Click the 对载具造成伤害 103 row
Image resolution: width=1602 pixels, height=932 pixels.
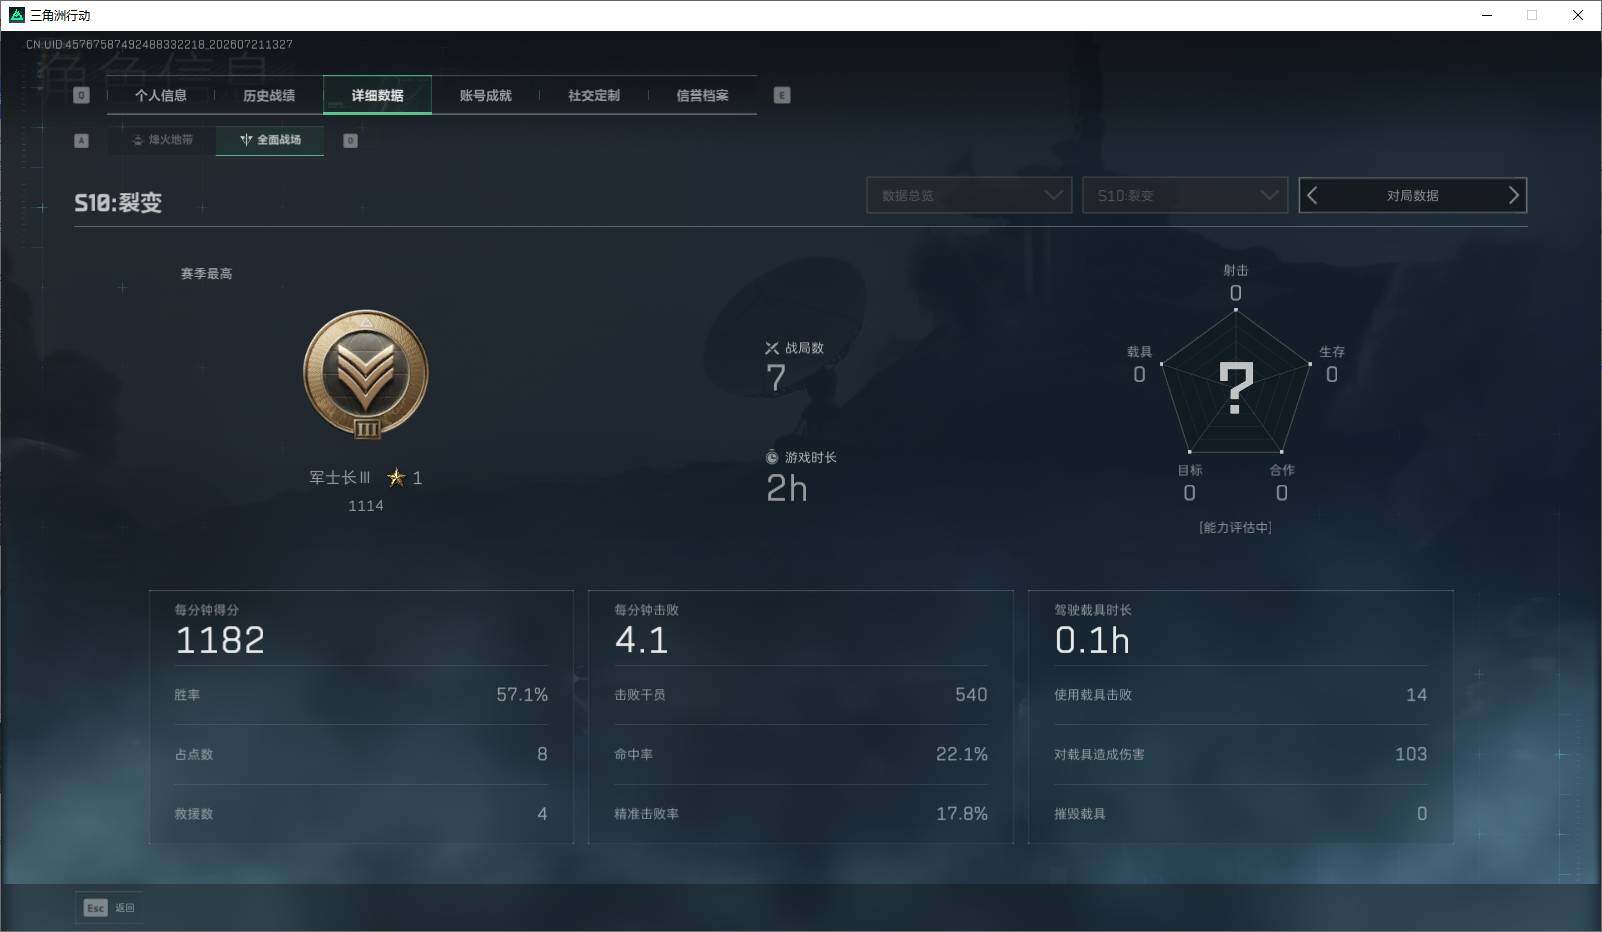point(1241,755)
